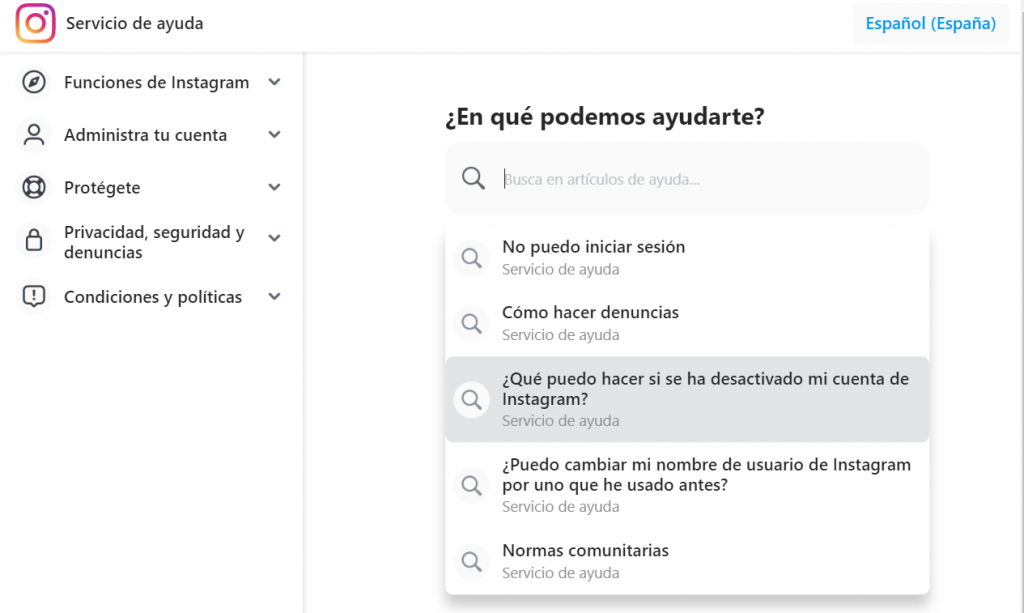
Task: Click the search icon beside Cómo hacer denuncias
Action: point(472,323)
